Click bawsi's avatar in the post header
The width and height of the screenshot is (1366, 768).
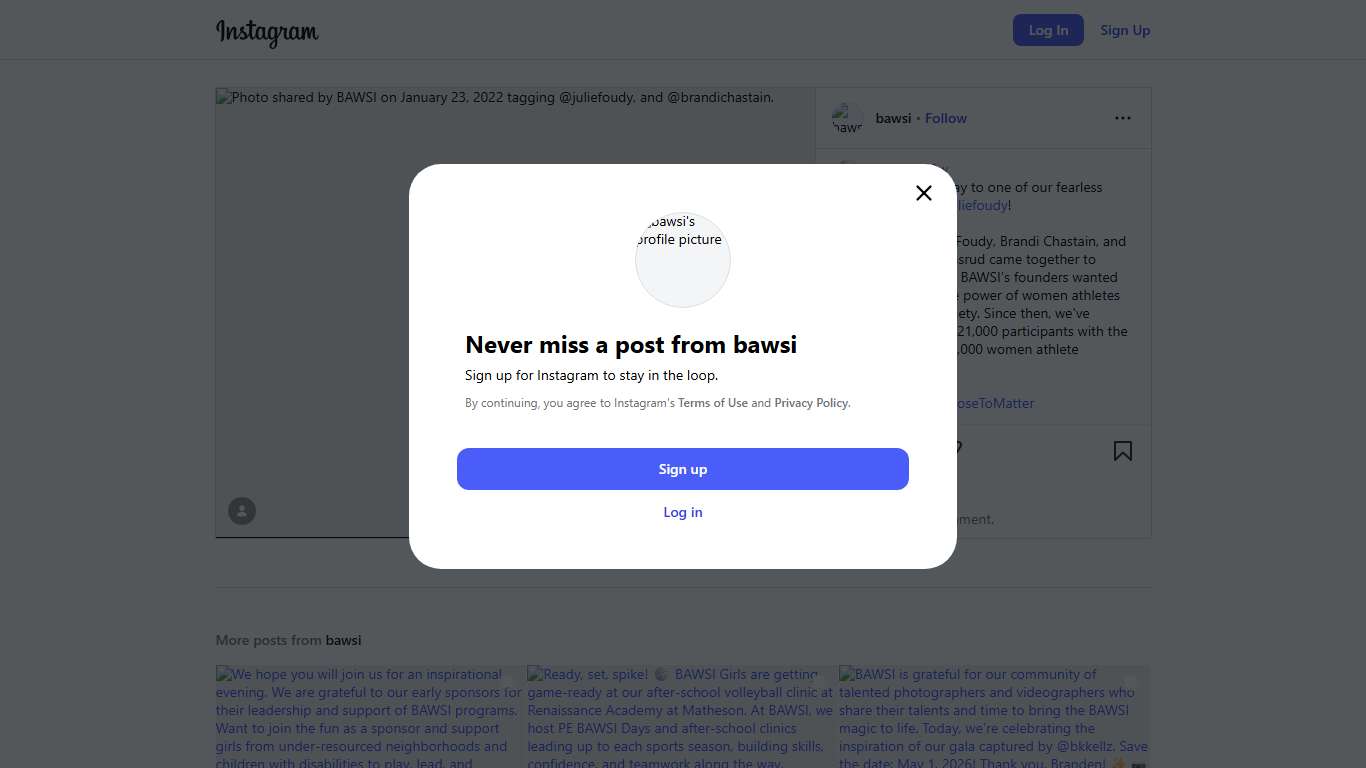pyautogui.click(x=847, y=118)
